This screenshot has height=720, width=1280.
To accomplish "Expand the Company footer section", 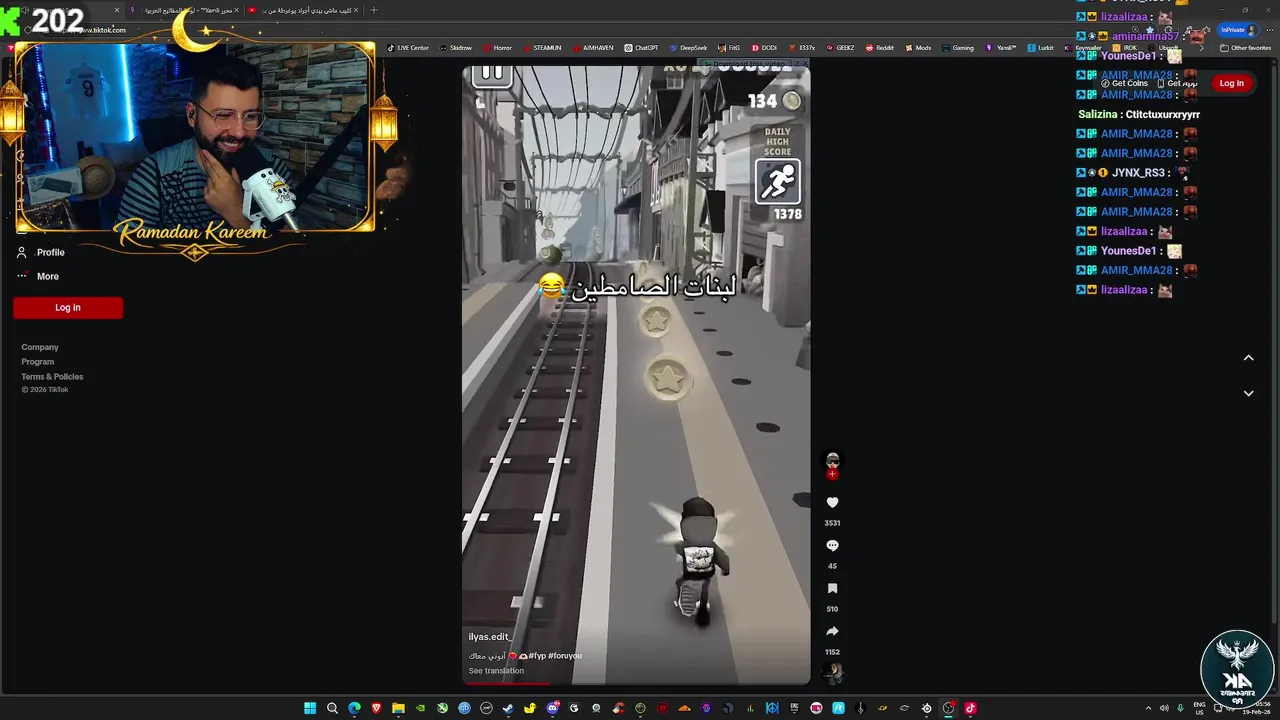I will pyautogui.click(x=40, y=347).
